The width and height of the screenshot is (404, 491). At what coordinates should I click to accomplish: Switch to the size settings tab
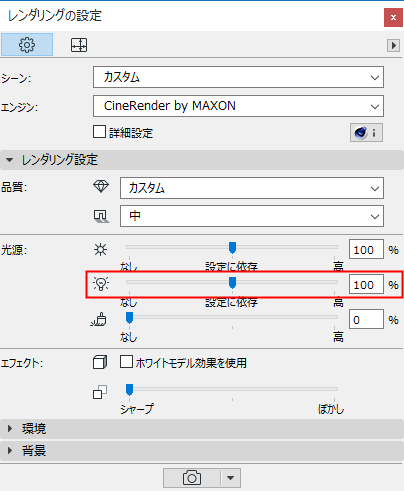pos(79,45)
